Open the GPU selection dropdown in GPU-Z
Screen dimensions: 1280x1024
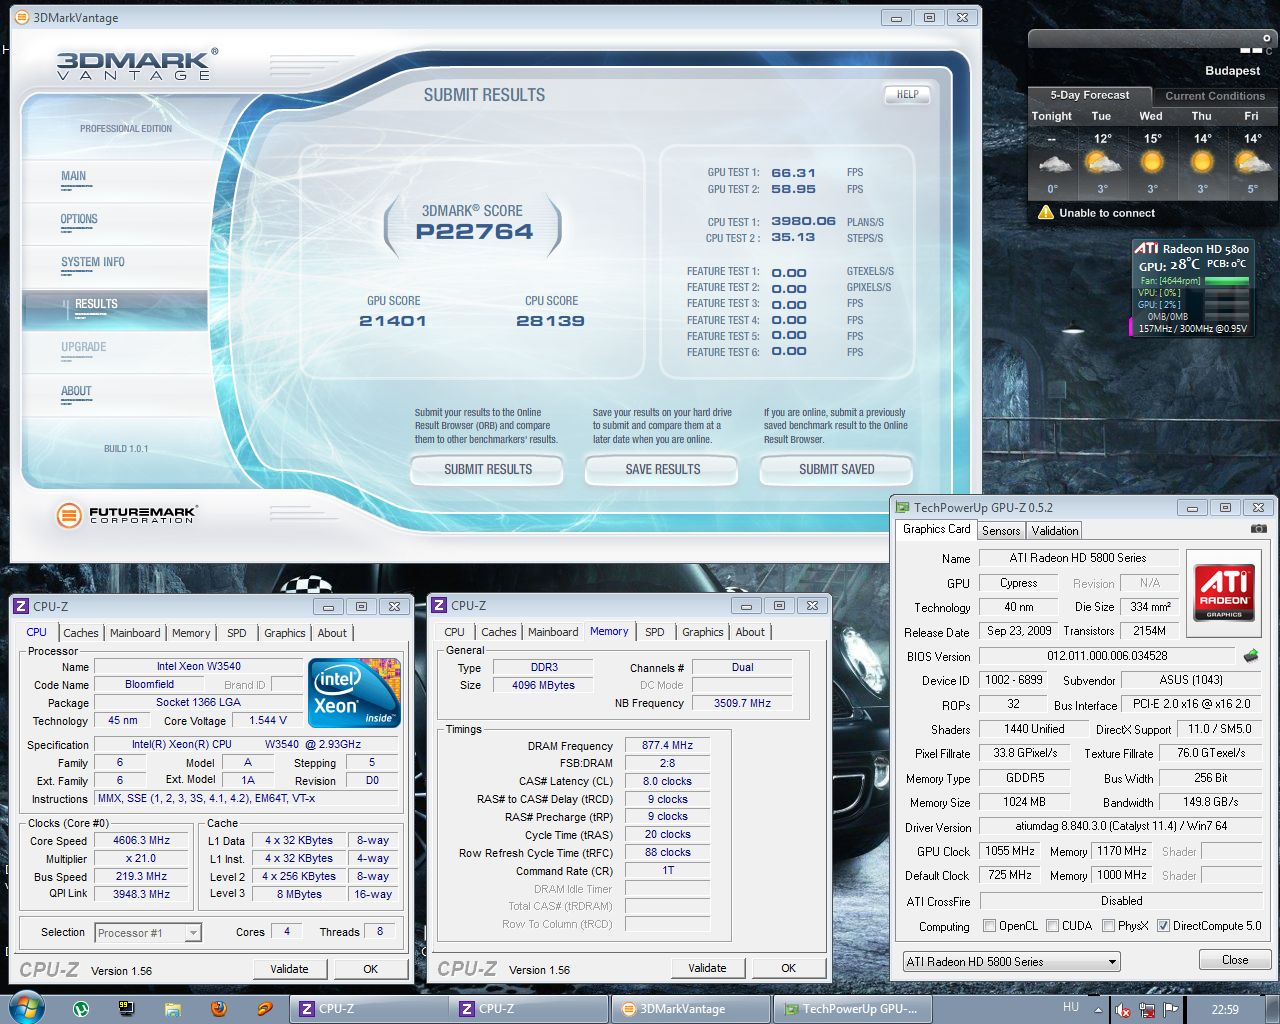tap(1010, 961)
